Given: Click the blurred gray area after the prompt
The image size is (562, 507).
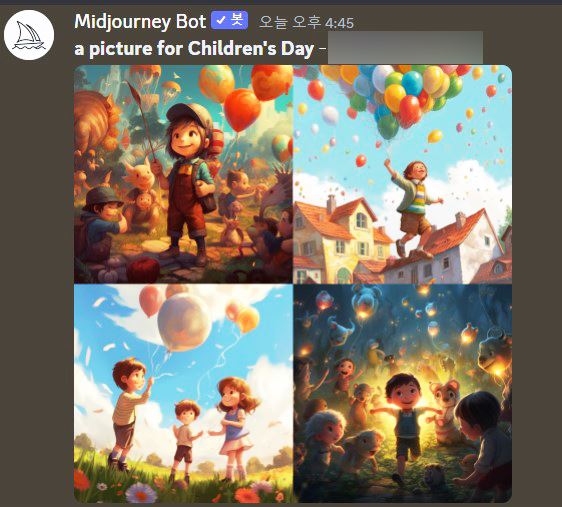Looking at the screenshot, I should click(405, 48).
